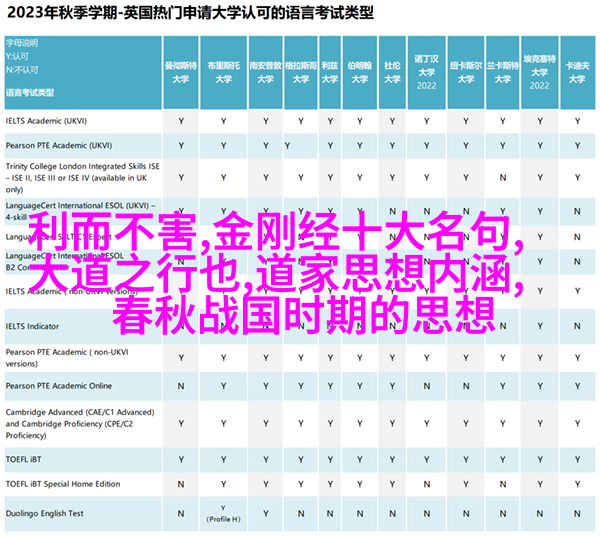This screenshot has width=600, height=536.
Task: Click LanguageCert ESOL (UKVI) 4-skill N under 杜伦大学
Action: coord(393,211)
